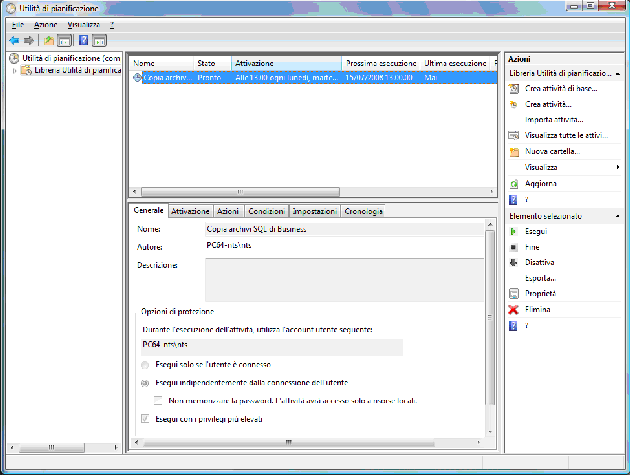Click the tree pane horizontal scrollbar thumb

pos(52,447)
